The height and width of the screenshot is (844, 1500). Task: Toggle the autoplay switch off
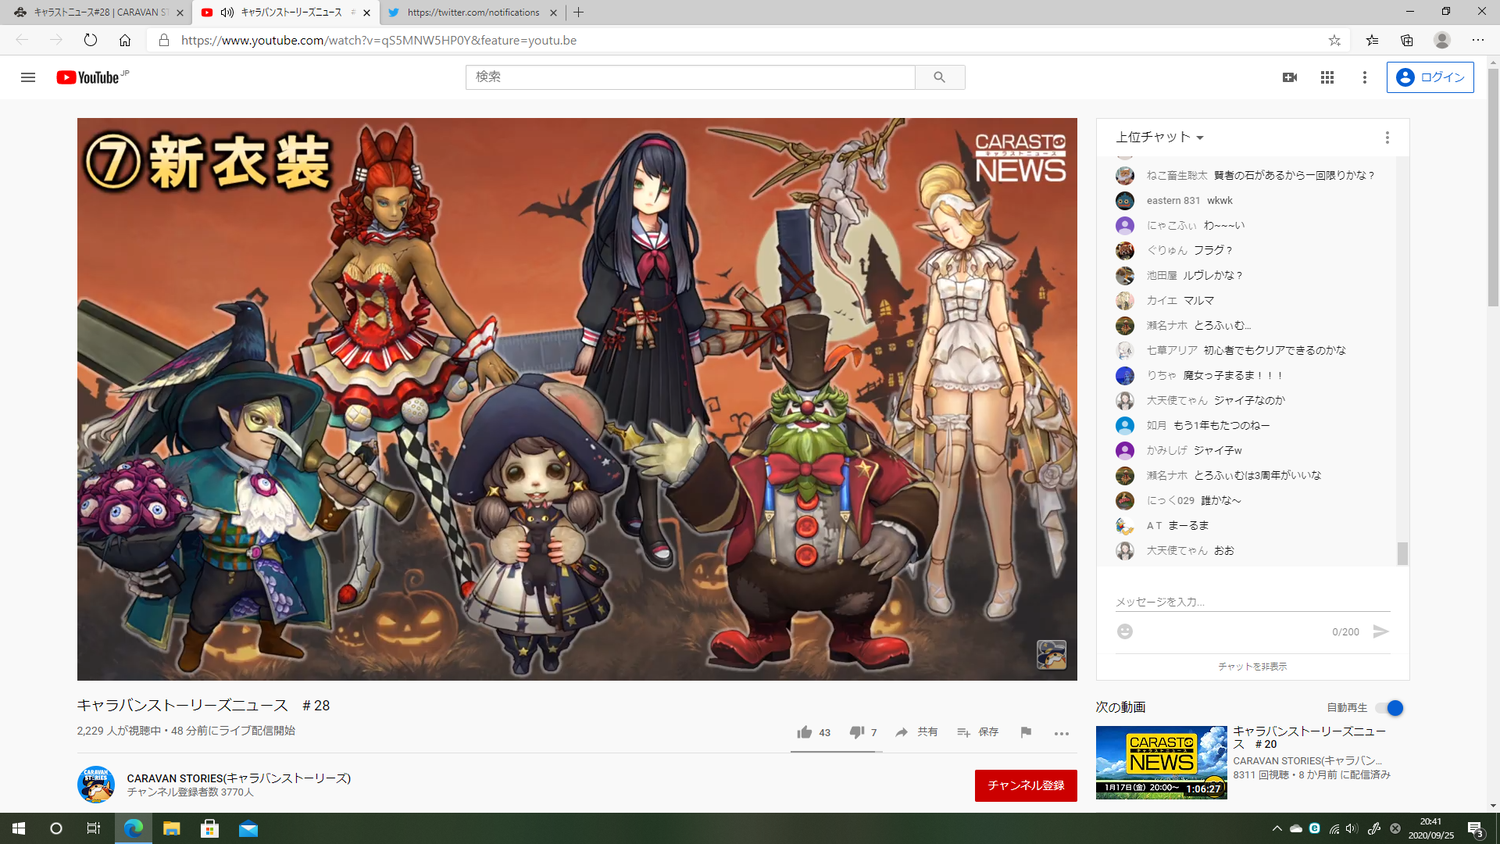click(x=1389, y=708)
